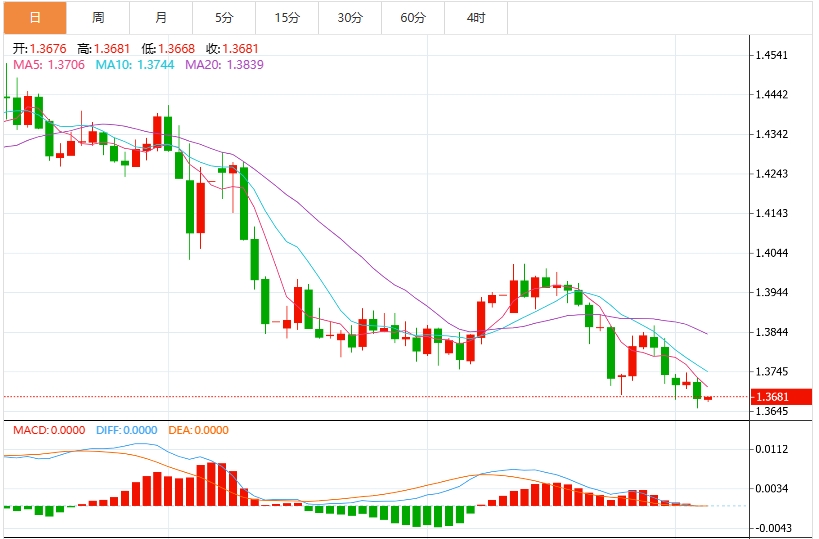Click the 1.4342 price axis label
This screenshot has width=819, height=539.
(x=772, y=134)
